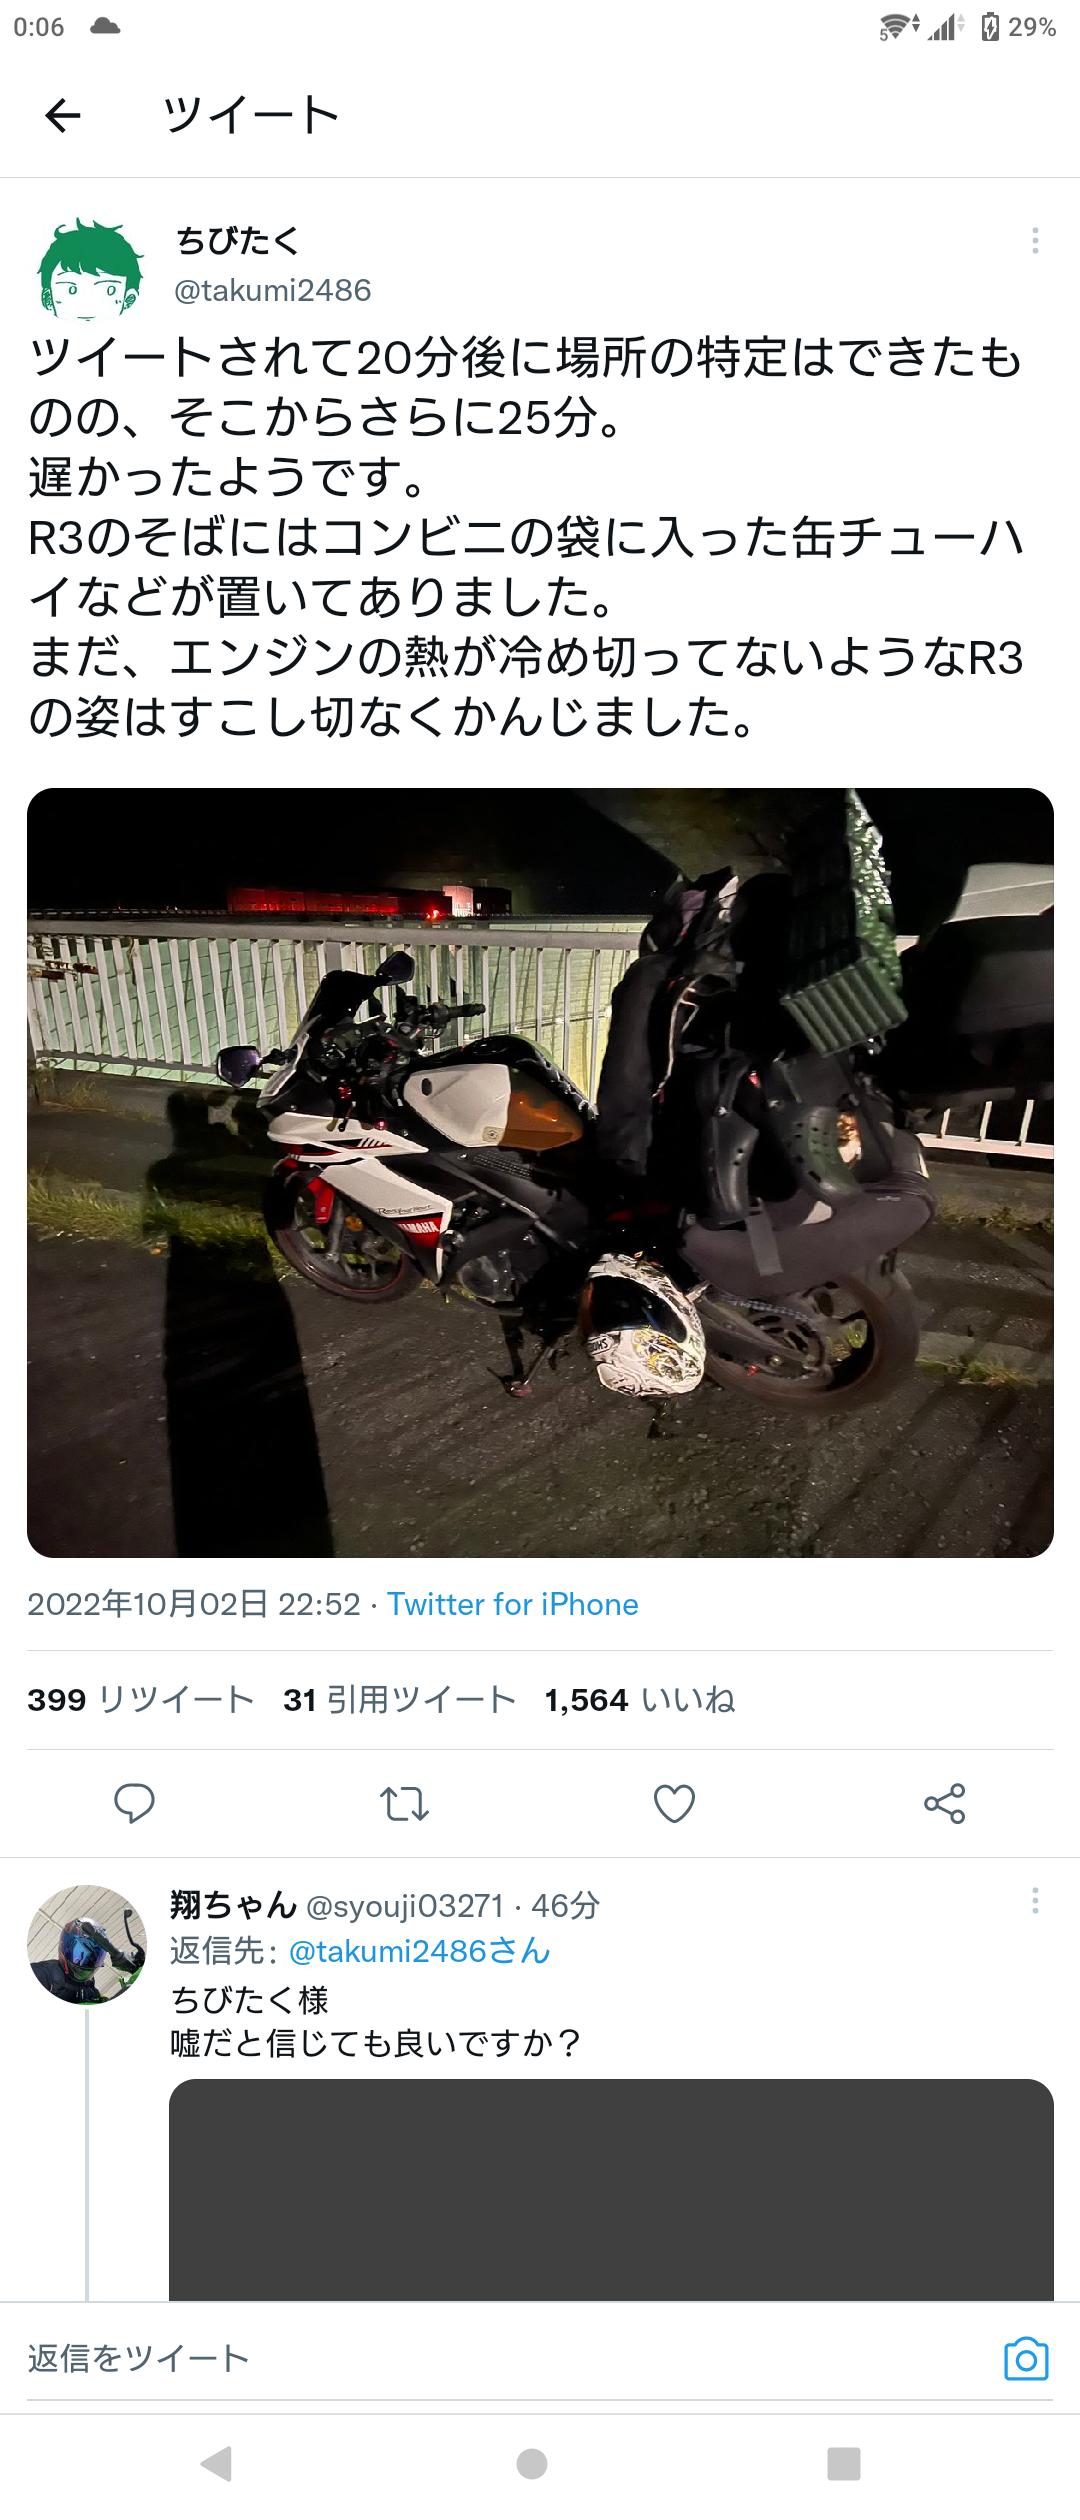The image size is (1080, 2520).
Task: Tap the @takumi2486さん mention link
Action: (x=420, y=1951)
